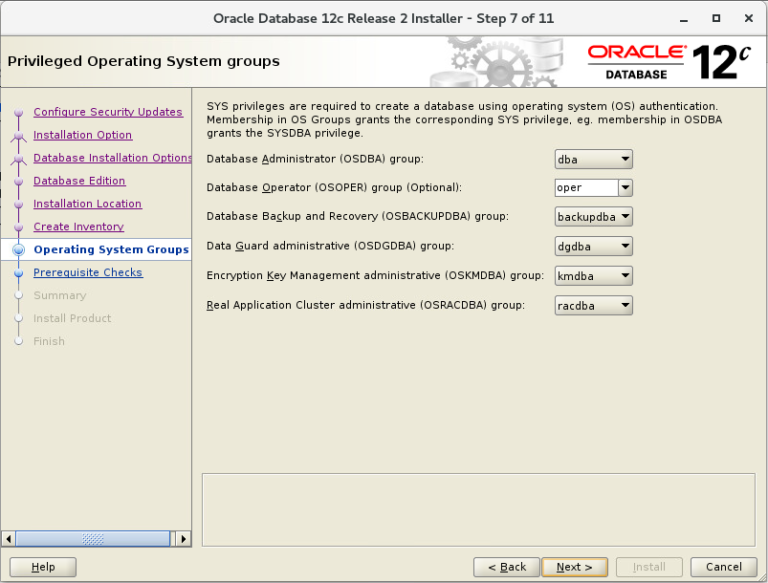Click the Database Administrator (OSDBA) group label
Viewport: 768px width, 583px height.
(x=315, y=159)
